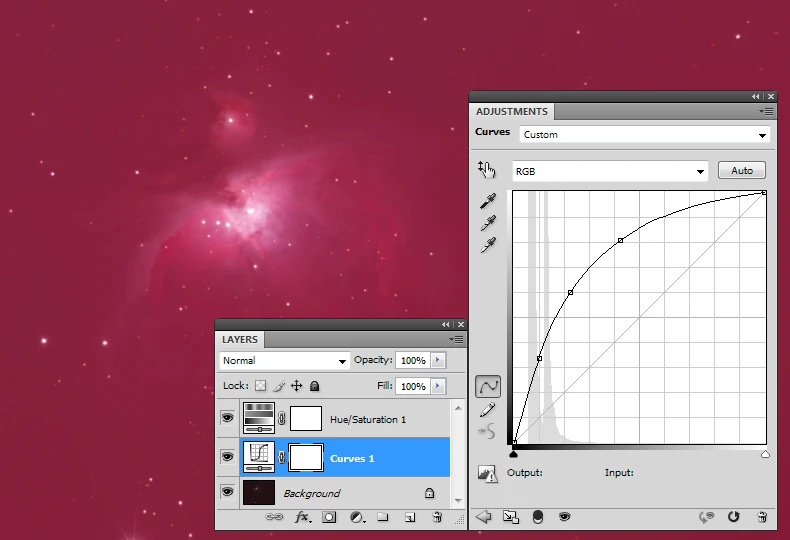The width and height of the screenshot is (790, 540).
Task: Open the Normal blend mode dropdown
Action: [x=284, y=361]
